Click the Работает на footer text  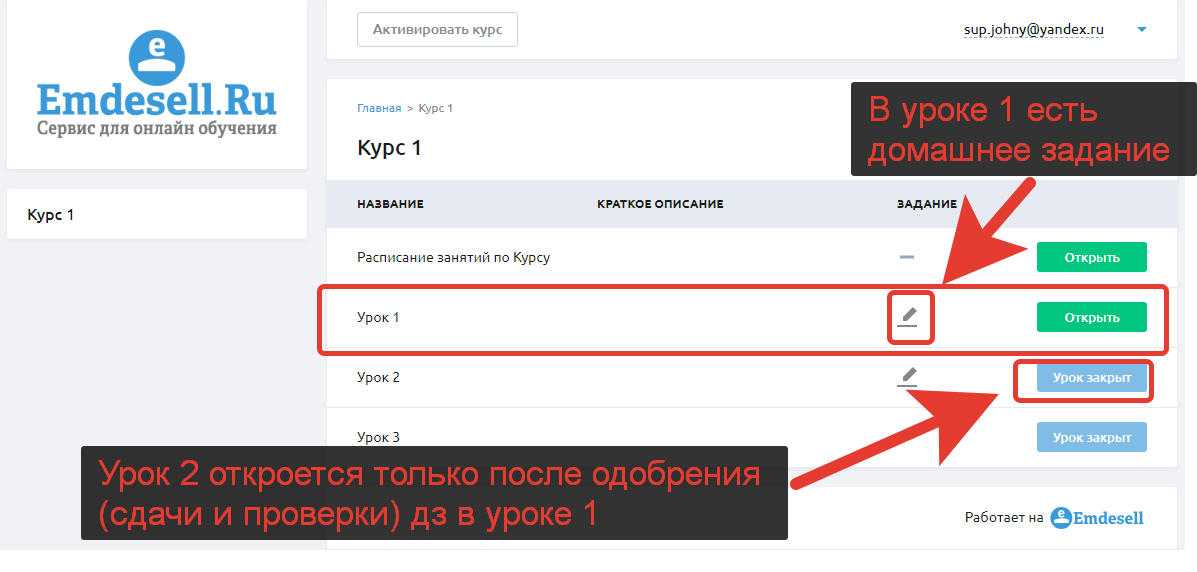(x=1004, y=518)
